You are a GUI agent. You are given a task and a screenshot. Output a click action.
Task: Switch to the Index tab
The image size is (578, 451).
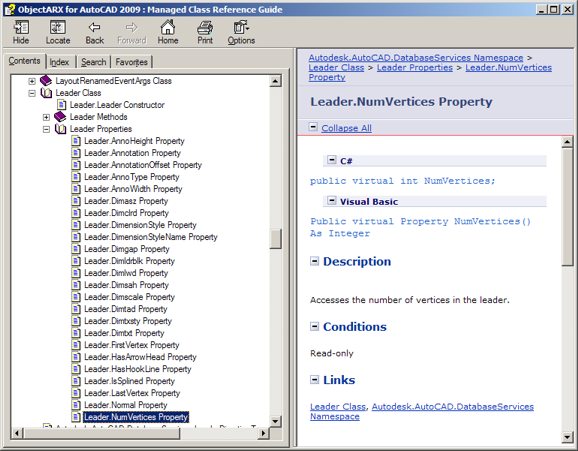pyautogui.click(x=59, y=62)
